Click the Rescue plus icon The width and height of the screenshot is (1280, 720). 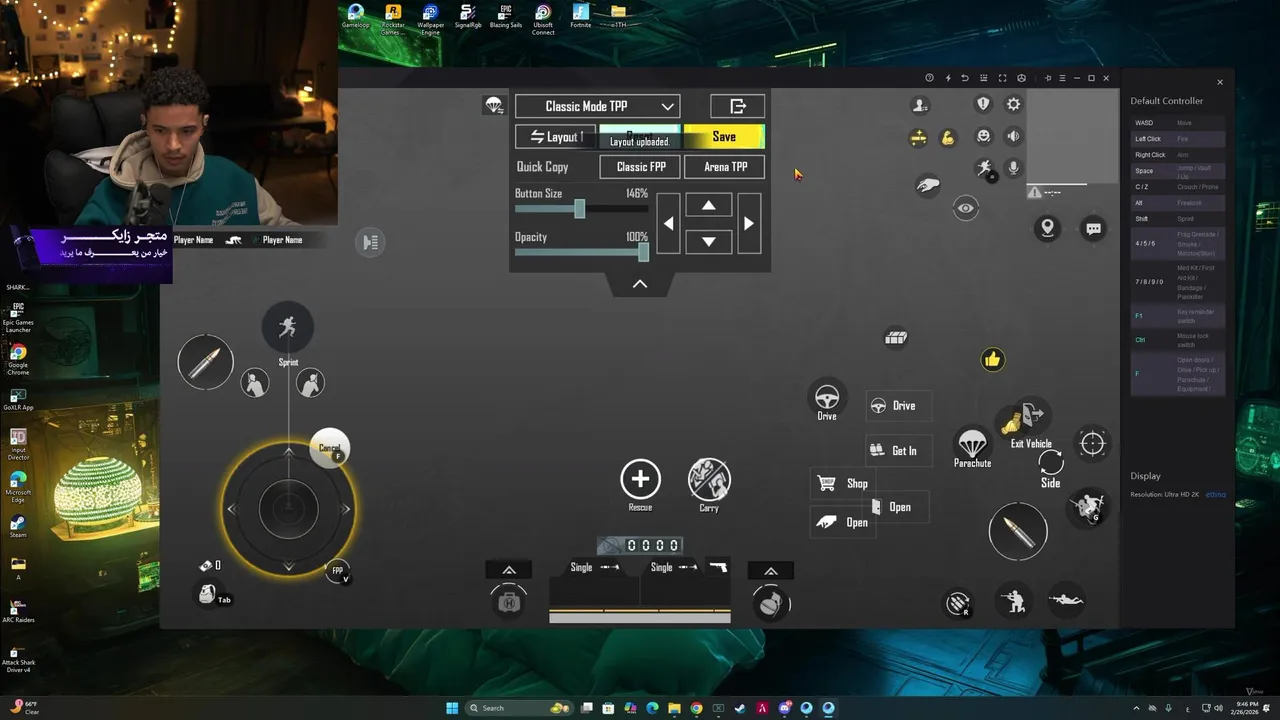click(x=640, y=479)
